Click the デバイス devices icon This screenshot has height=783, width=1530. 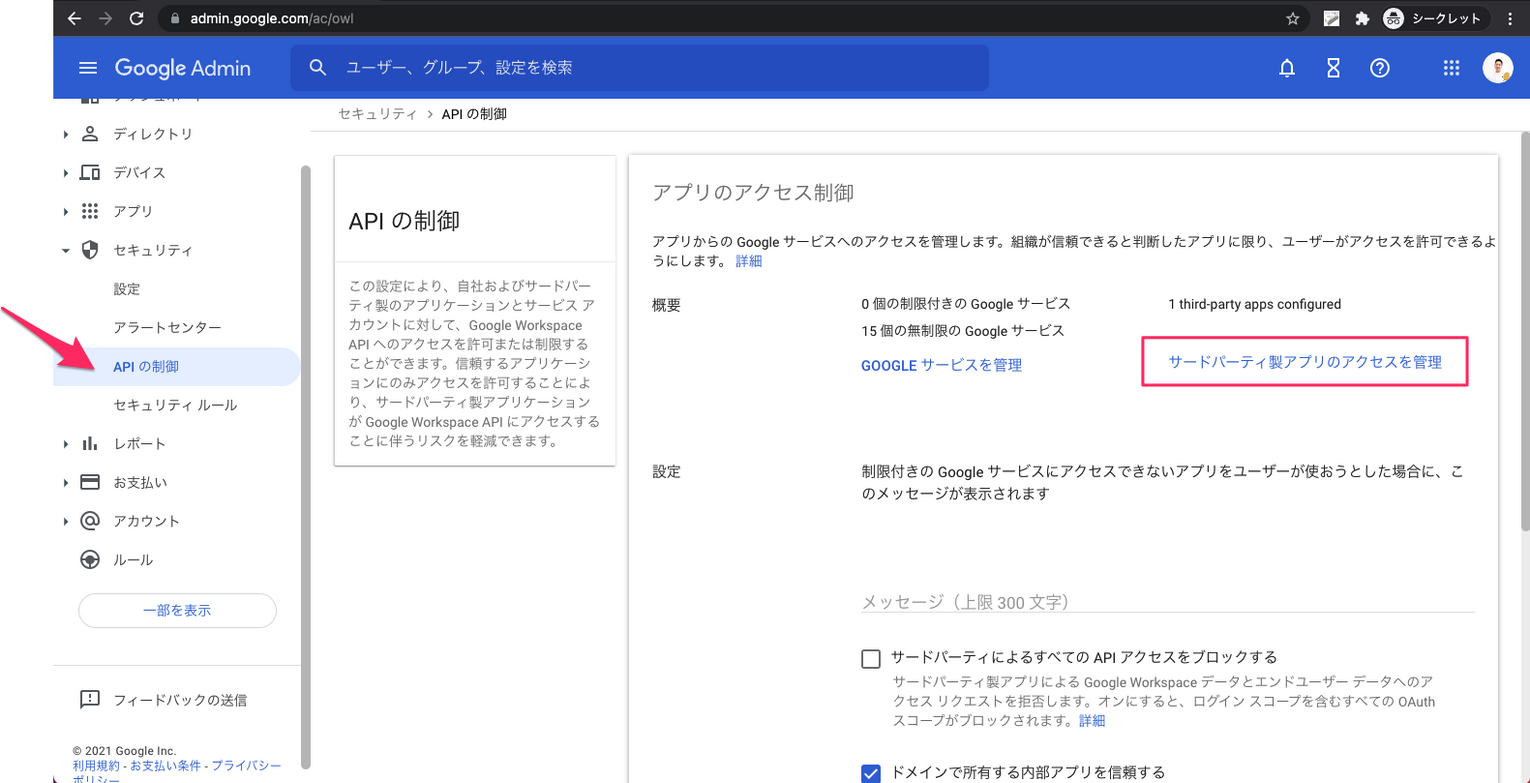click(x=90, y=173)
